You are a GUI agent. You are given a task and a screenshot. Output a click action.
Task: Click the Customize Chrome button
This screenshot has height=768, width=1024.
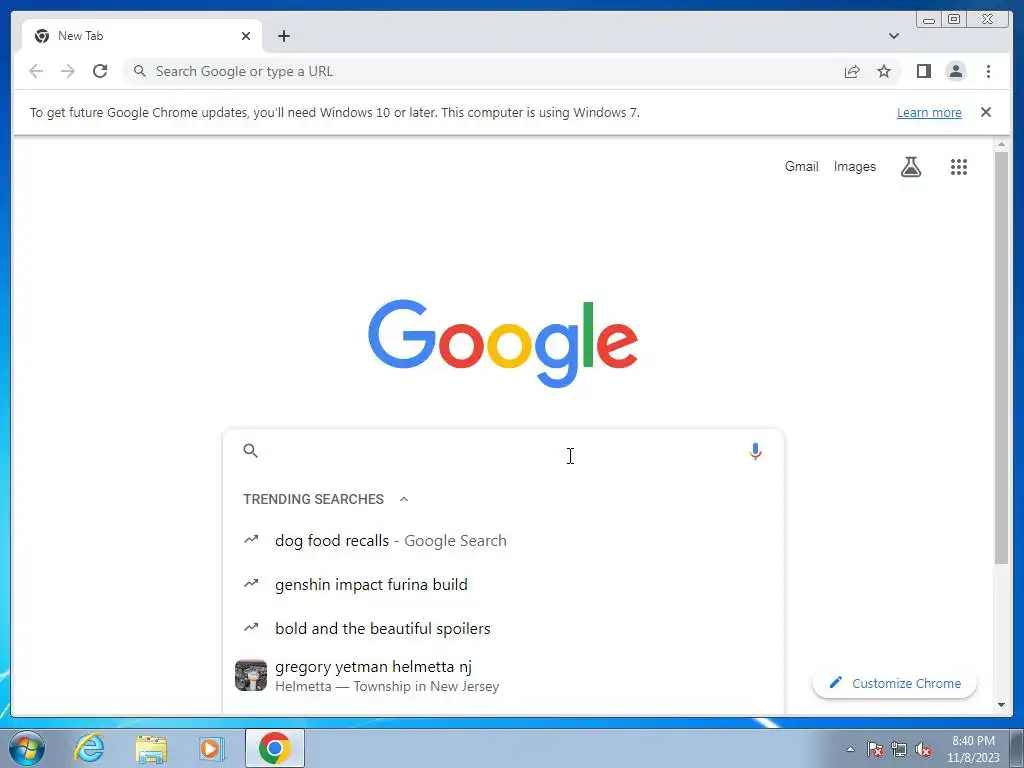[x=894, y=683]
